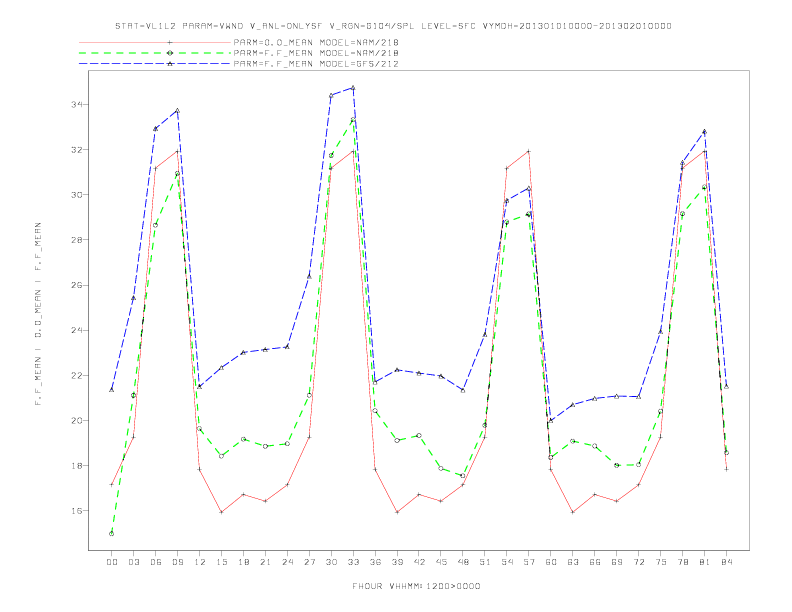Click x-axis forecast hour label 63
Screen dimensions: 792x612
click(573, 562)
